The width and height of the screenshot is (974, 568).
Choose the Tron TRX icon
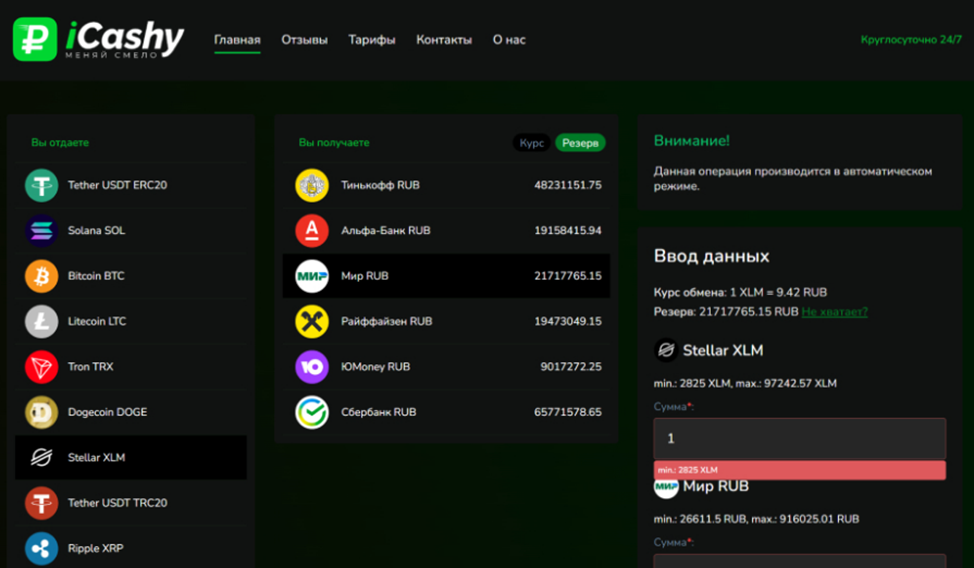click(x=42, y=367)
